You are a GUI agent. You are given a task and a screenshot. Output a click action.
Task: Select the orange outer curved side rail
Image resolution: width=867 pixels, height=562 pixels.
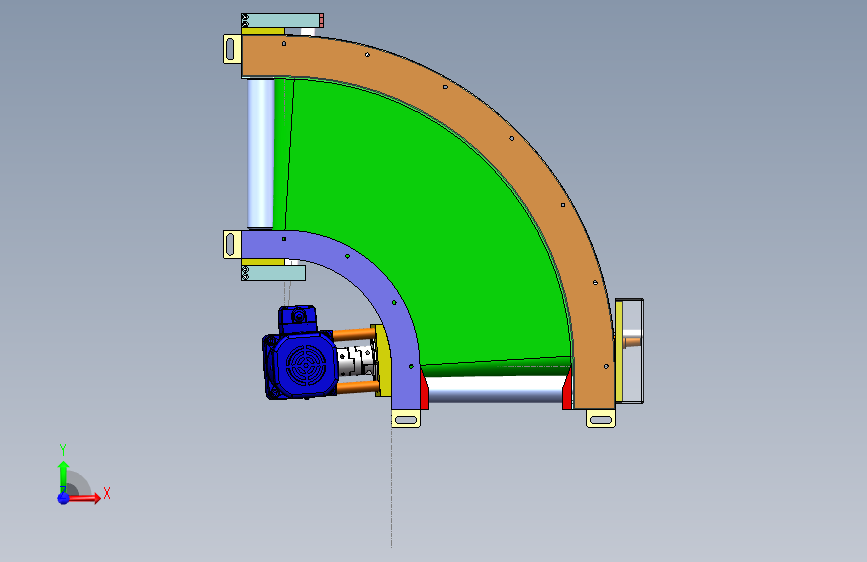click(511, 138)
